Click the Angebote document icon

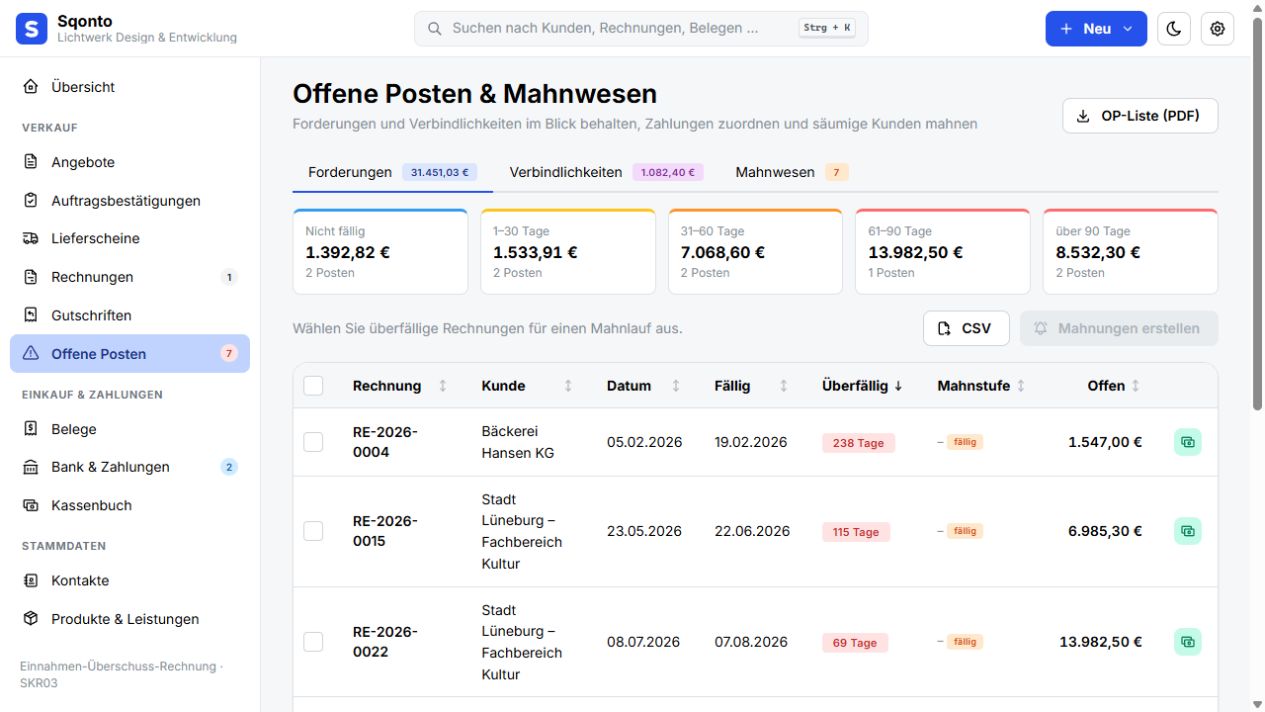(31, 162)
